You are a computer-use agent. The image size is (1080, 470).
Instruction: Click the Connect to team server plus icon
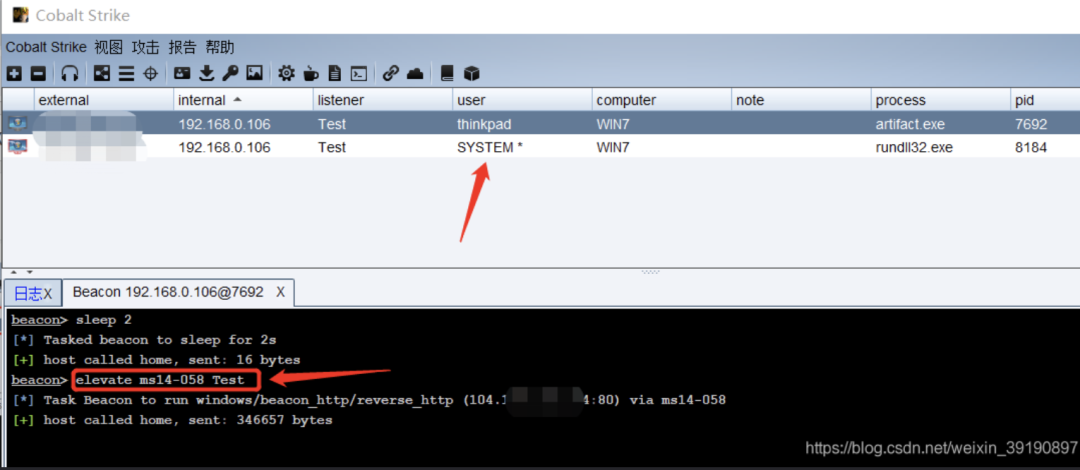(x=14, y=73)
